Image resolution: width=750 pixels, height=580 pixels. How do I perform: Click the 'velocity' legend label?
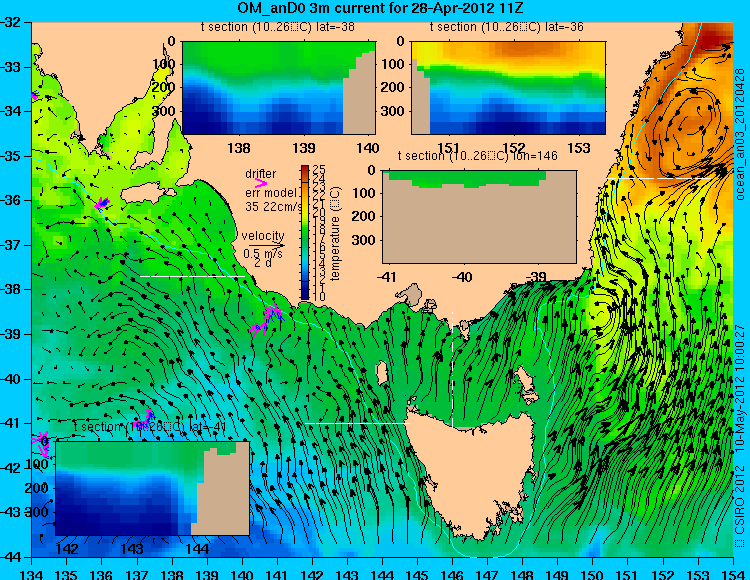pyautogui.click(x=263, y=236)
